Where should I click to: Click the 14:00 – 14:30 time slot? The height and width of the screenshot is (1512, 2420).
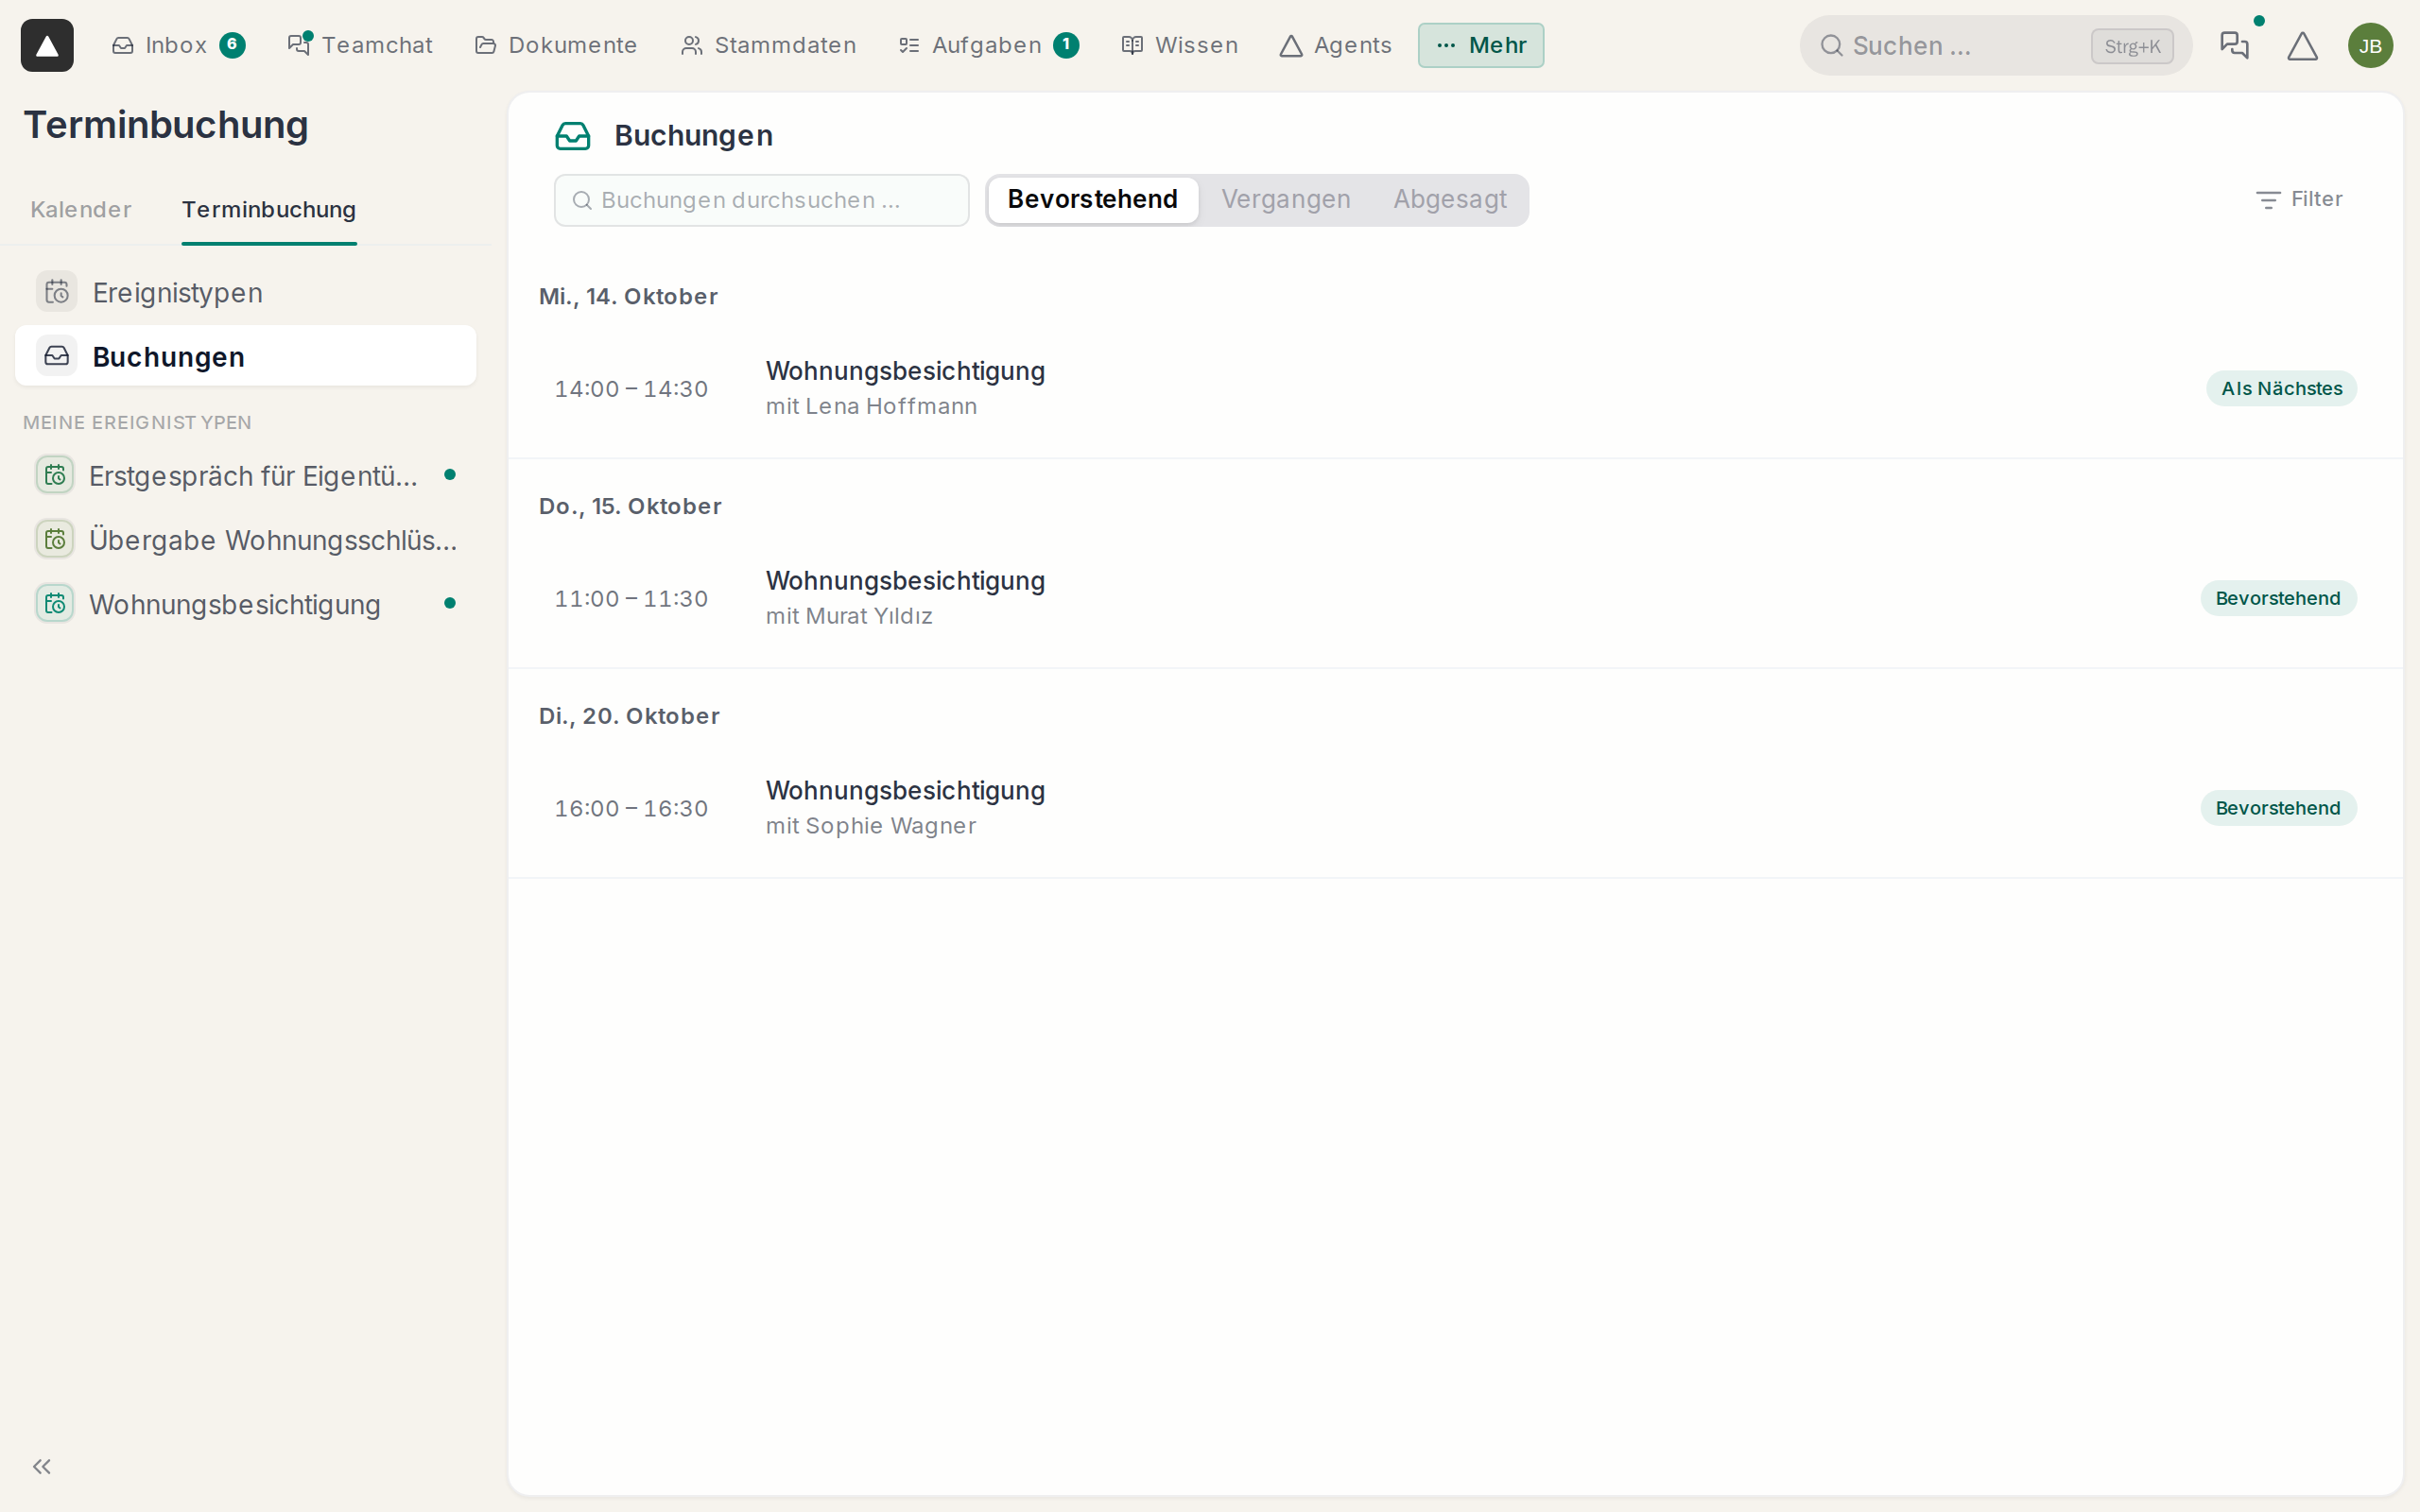point(631,389)
